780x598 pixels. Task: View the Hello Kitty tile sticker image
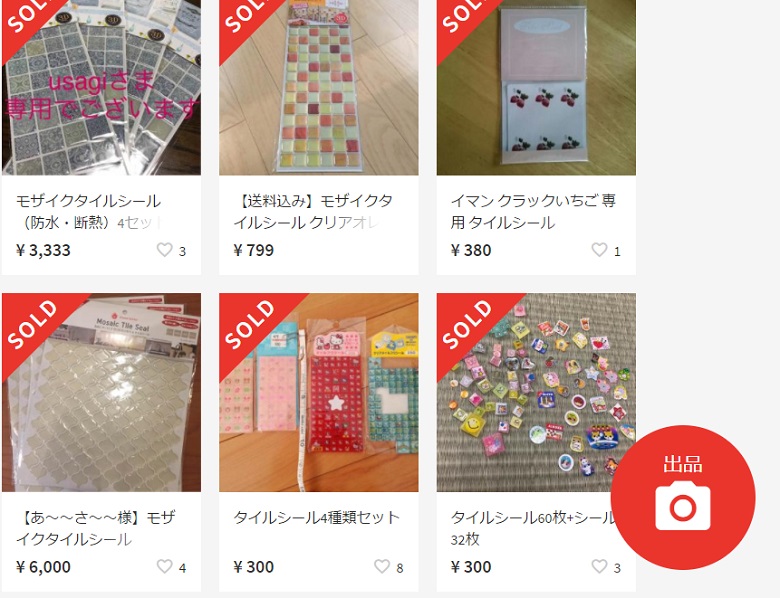click(319, 393)
